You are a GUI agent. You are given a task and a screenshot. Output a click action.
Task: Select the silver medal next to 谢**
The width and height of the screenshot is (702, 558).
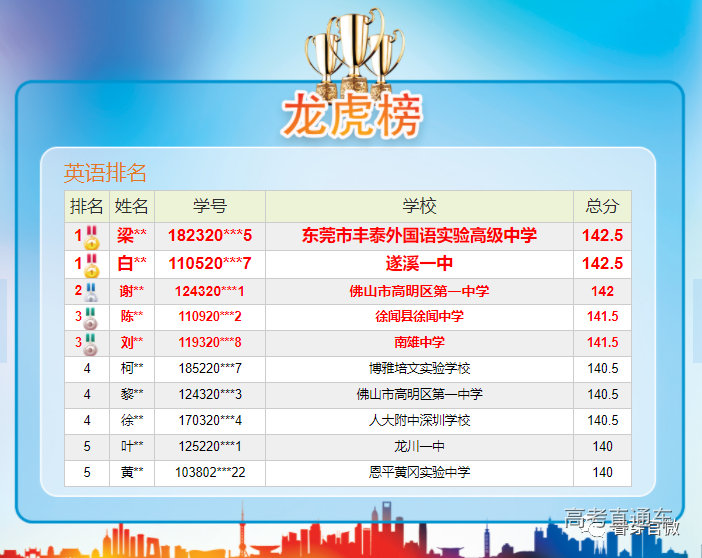[92, 292]
